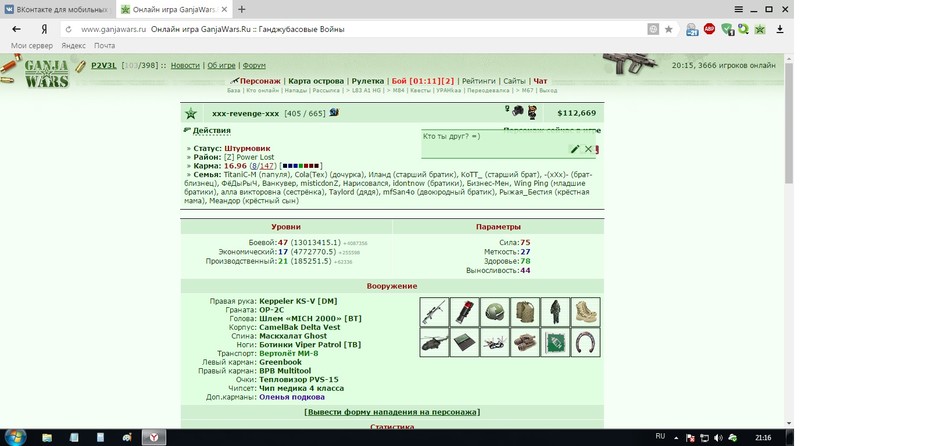
Task: Open the 'Рейтинги' menu item
Action: [479, 81]
